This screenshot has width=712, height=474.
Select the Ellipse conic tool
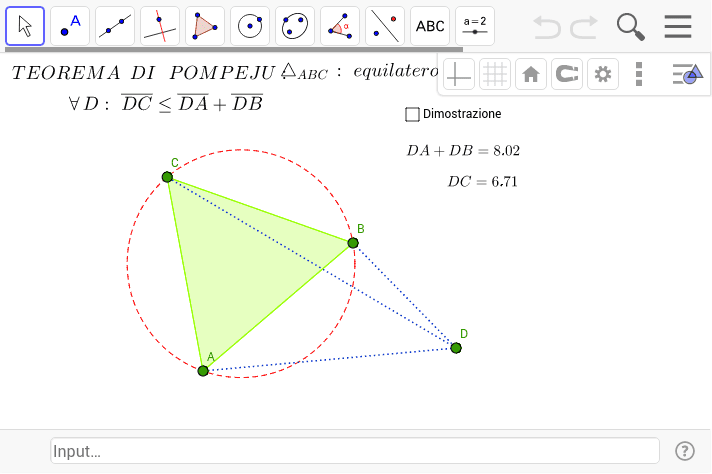click(x=295, y=26)
